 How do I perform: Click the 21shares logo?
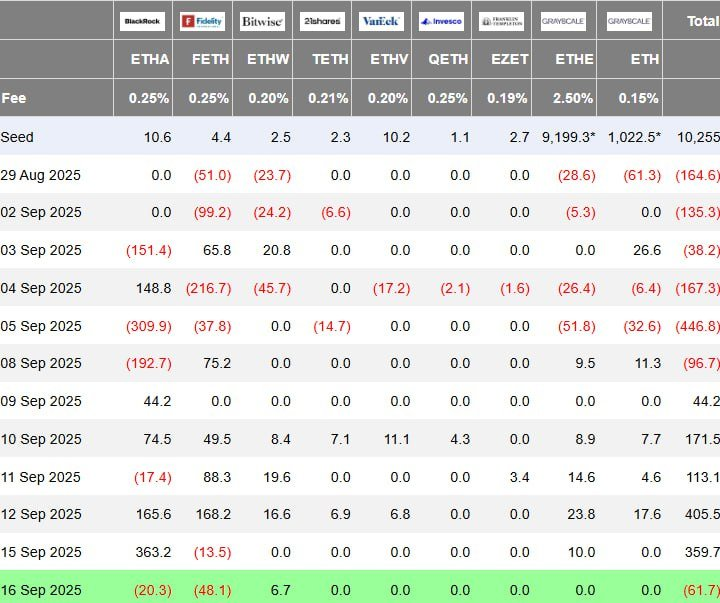[x=322, y=21]
